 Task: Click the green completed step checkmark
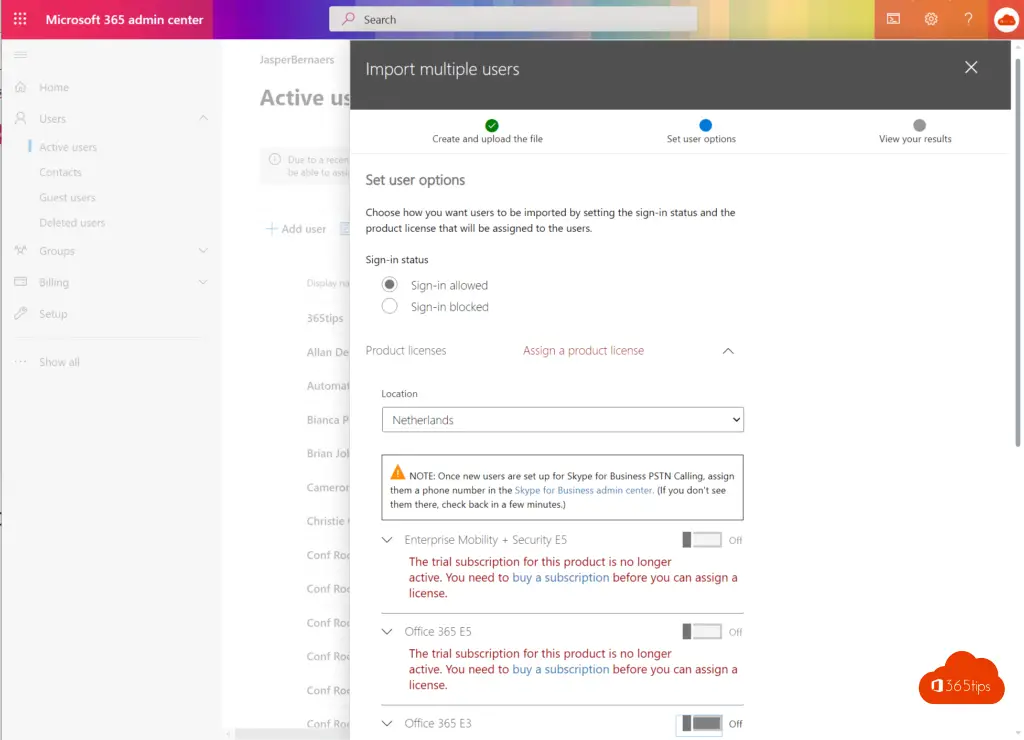tap(492, 125)
